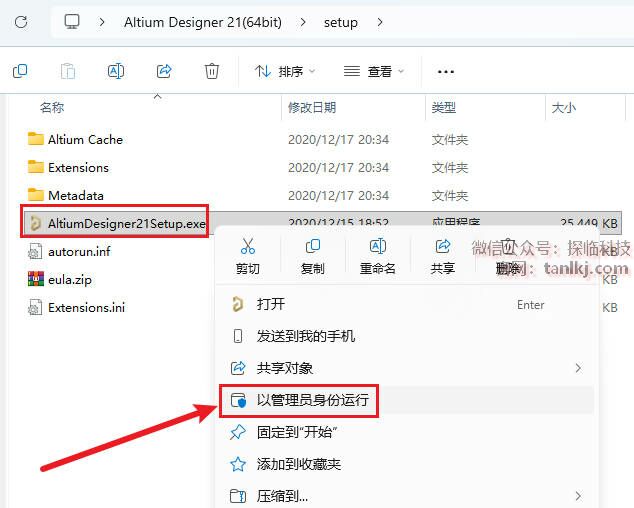Screen dimensions: 634x508
Task: Click the This PC monitor icon
Action: point(72,22)
